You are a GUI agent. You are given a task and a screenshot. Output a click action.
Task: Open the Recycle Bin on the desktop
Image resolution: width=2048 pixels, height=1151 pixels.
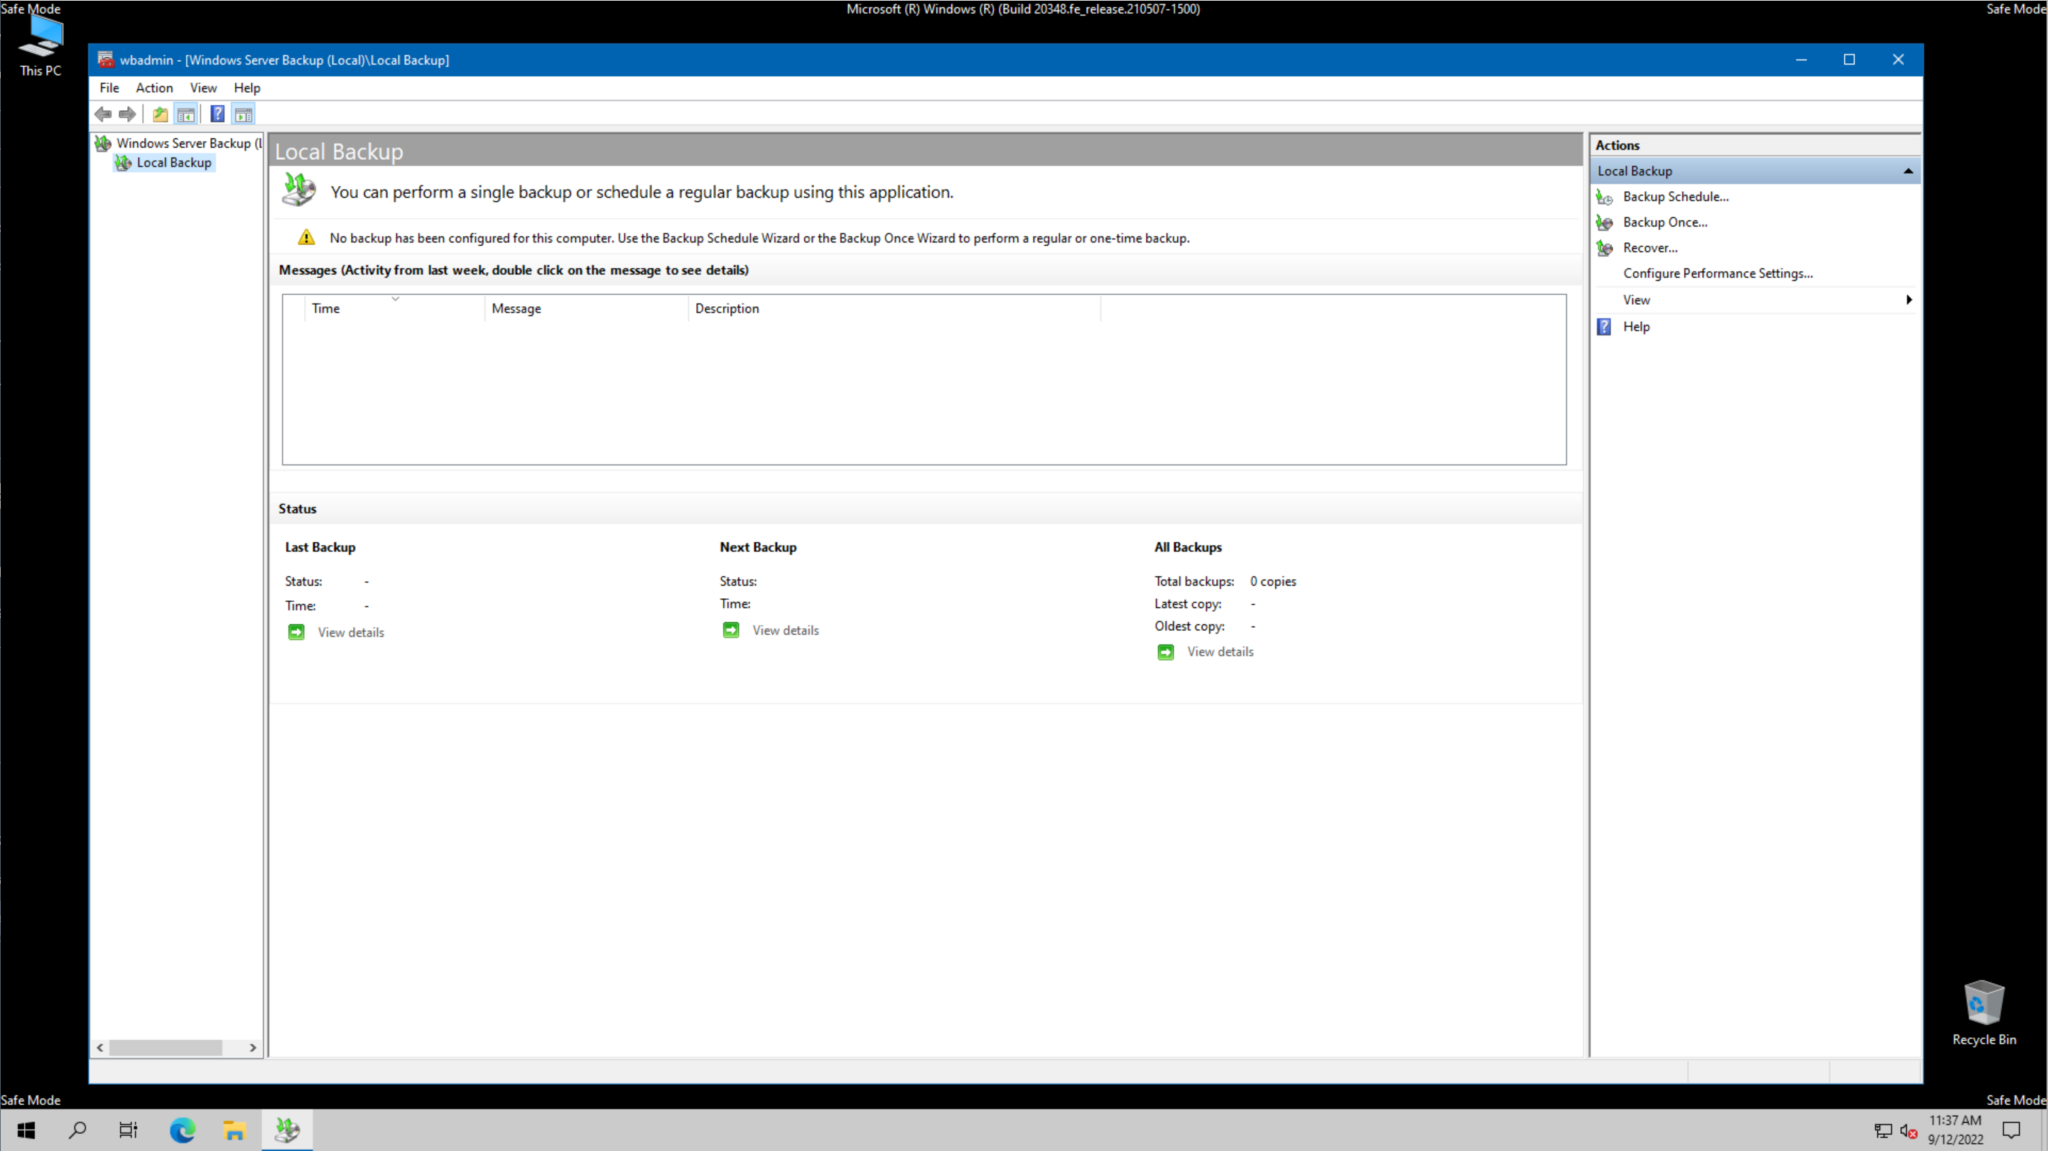1984,1005
